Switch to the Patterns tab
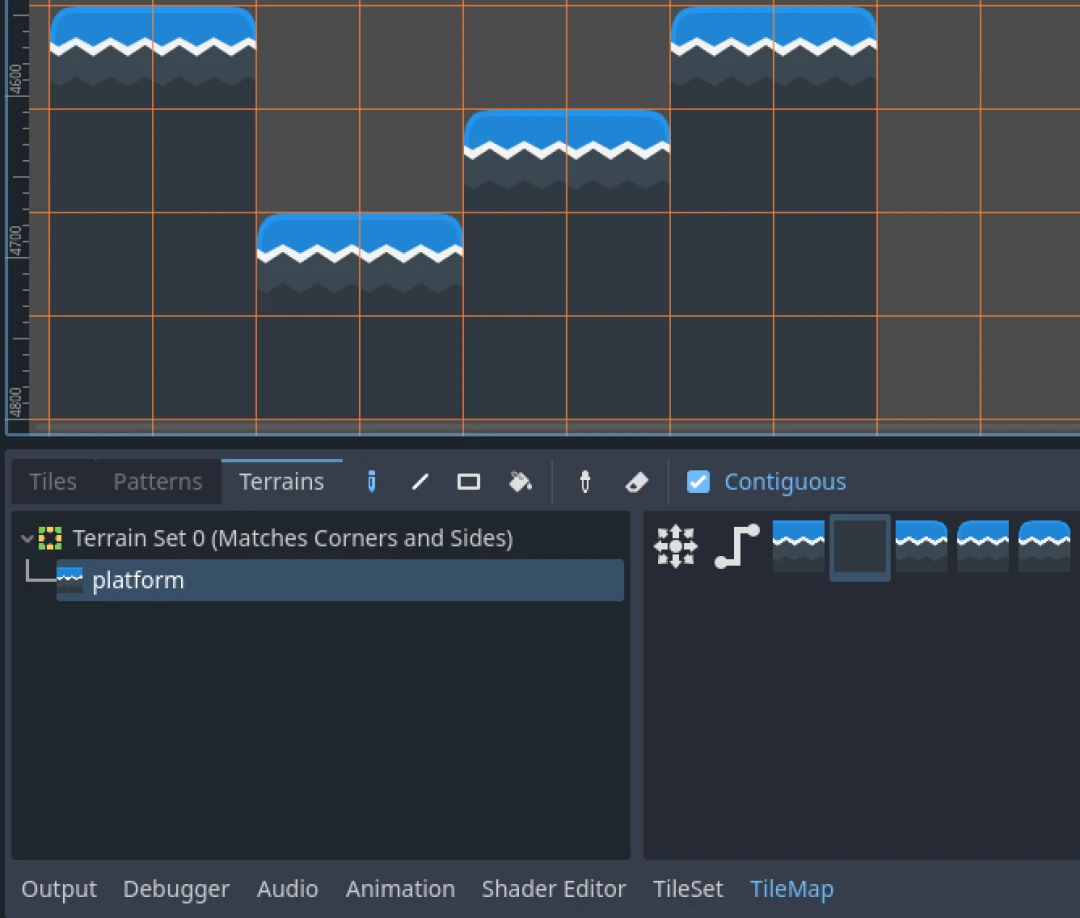1080x918 pixels. click(x=158, y=481)
